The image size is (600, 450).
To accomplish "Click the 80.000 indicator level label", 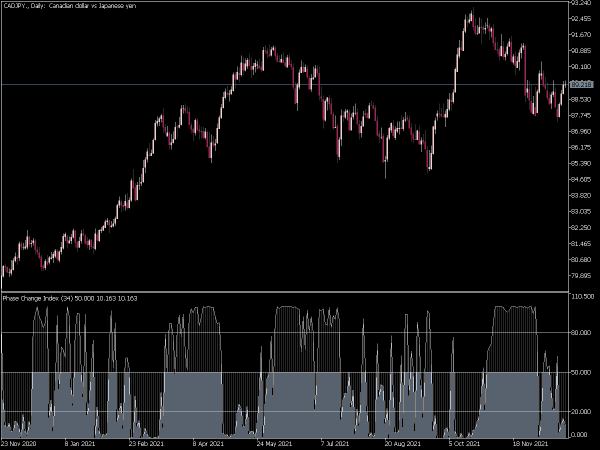I will pos(581,333).
